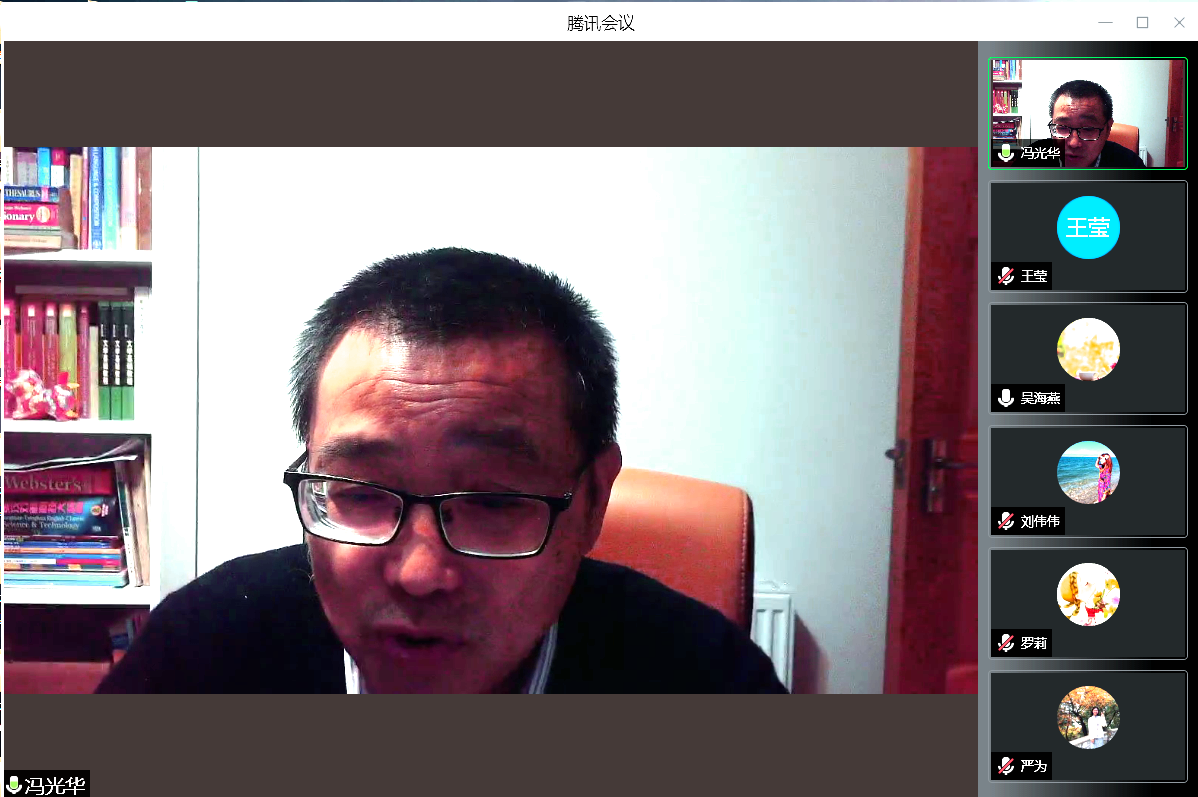Select the cyan 王莹 avatar circle

[x=1088, y=227]
